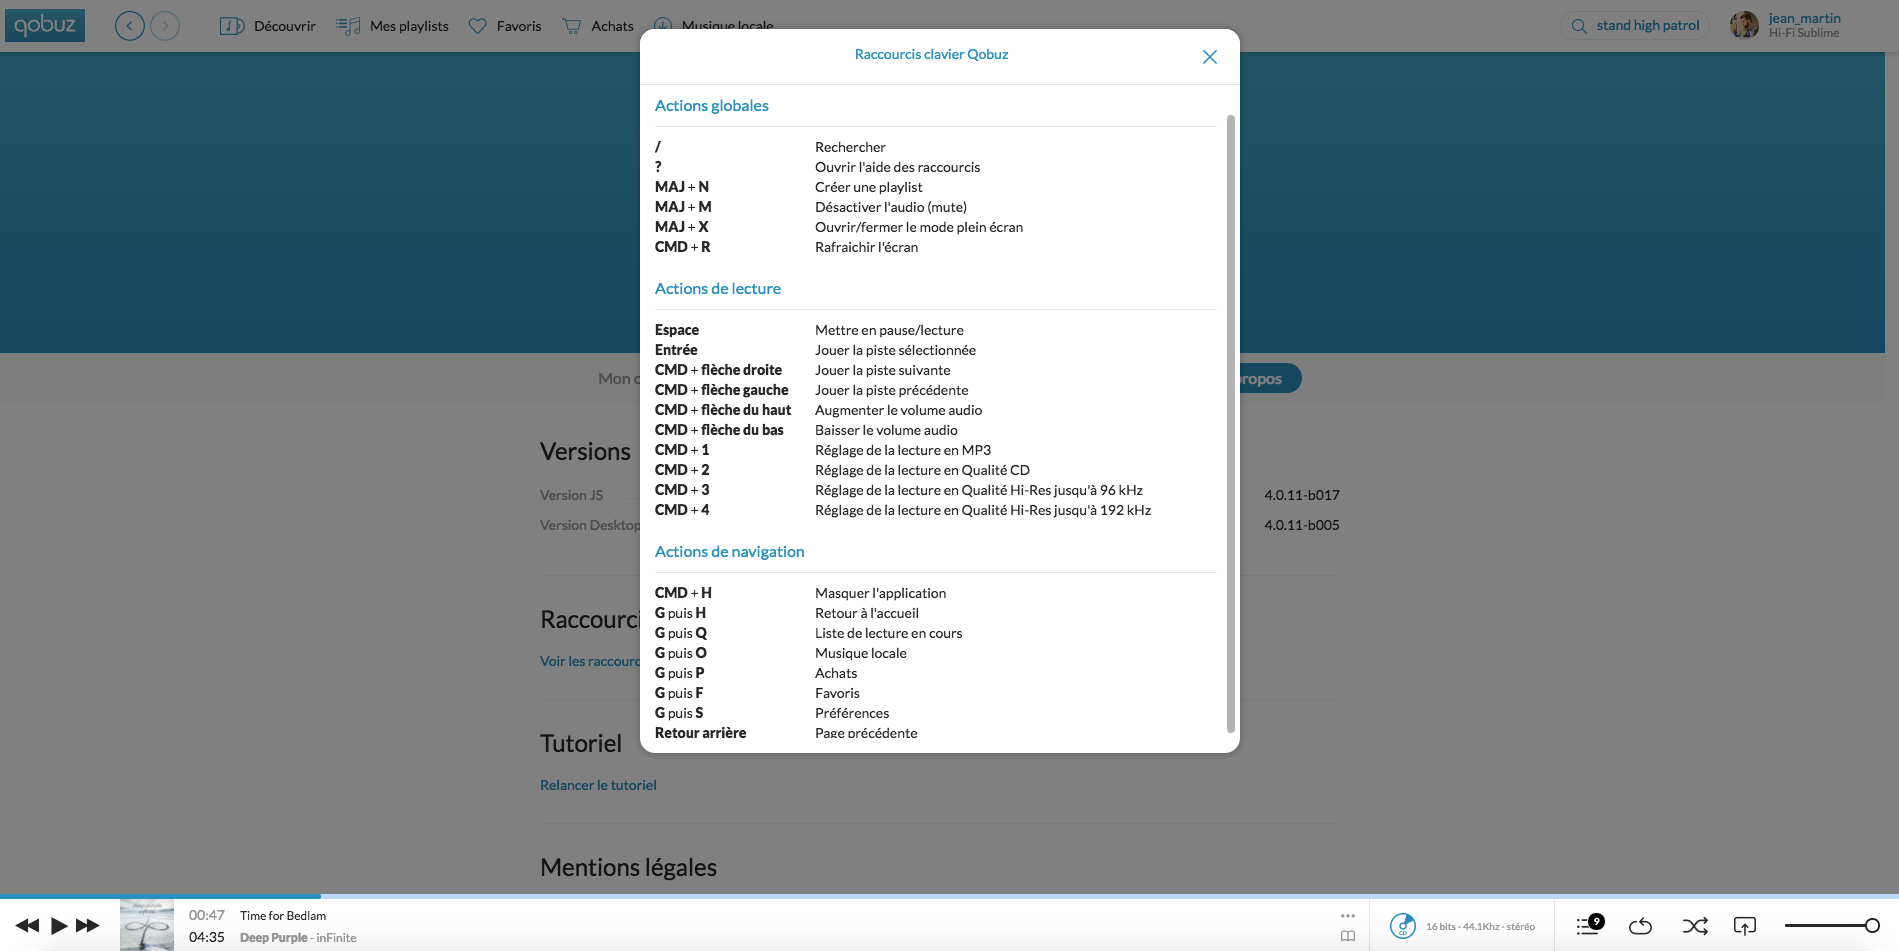Click the playback progress bar
1899x951 pixels.
click(949, 896)
